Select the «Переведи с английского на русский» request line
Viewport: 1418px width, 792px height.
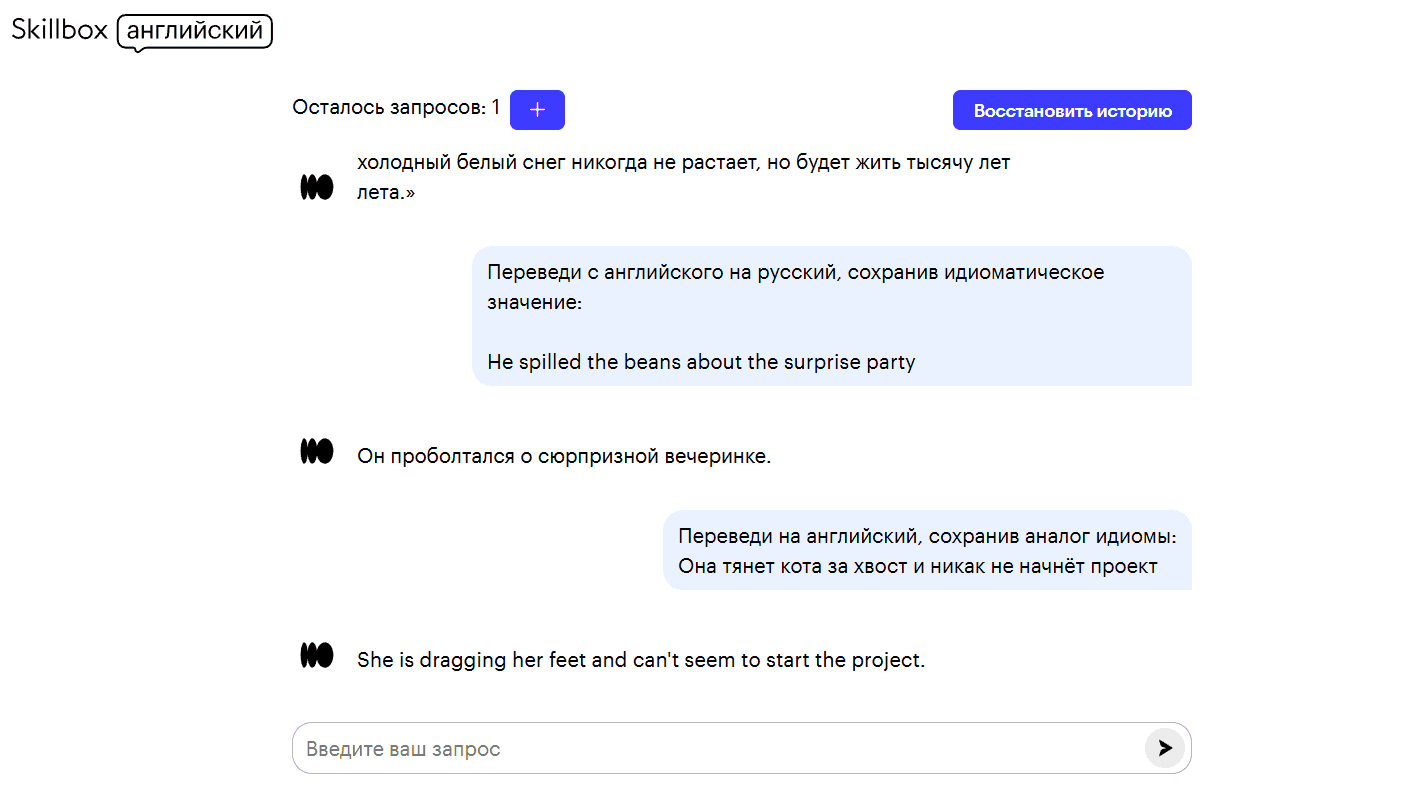point(795,272)
